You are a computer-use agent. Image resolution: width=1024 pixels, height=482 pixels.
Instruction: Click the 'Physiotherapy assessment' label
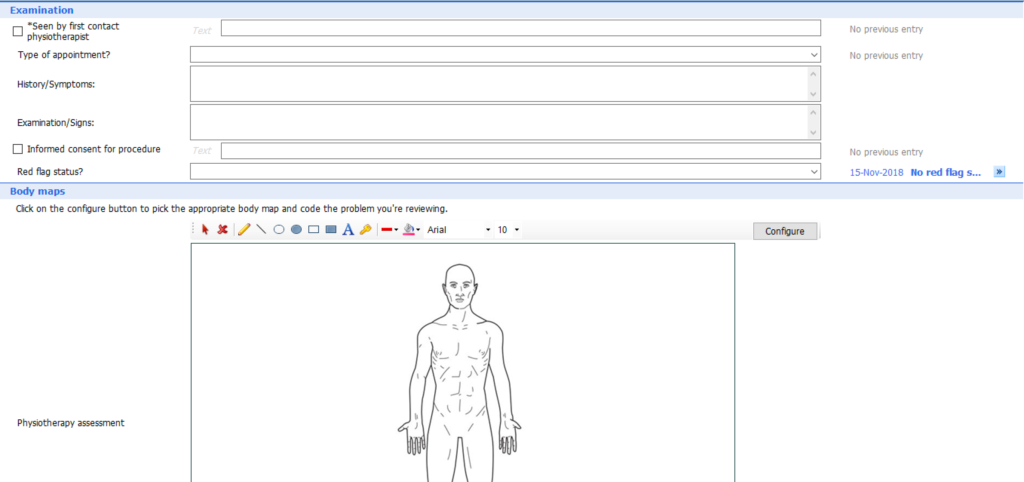tap(71, 423)
